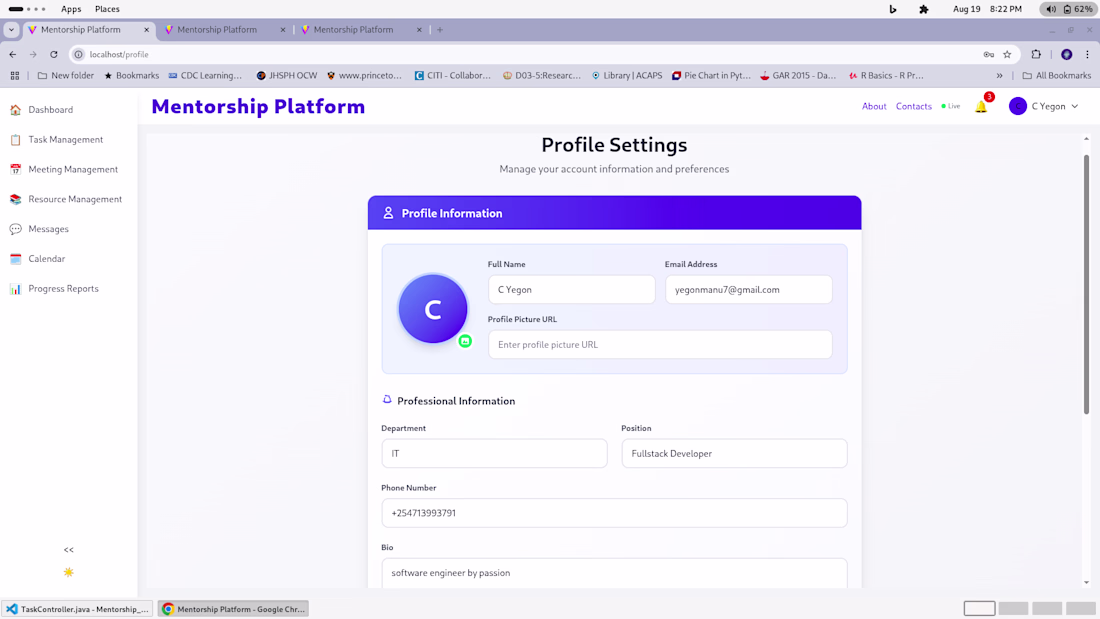Open the About link
This screenshot has height=619, width=1100.
click(874, 106)
